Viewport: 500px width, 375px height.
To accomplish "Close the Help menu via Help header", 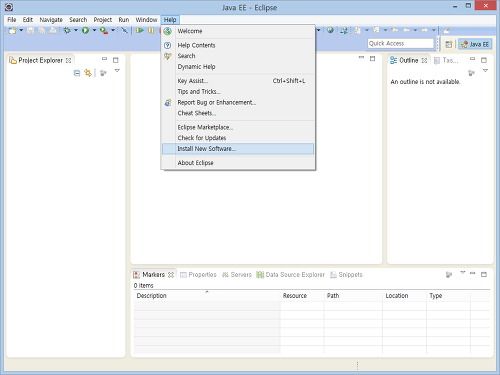I will pos(170,20).
